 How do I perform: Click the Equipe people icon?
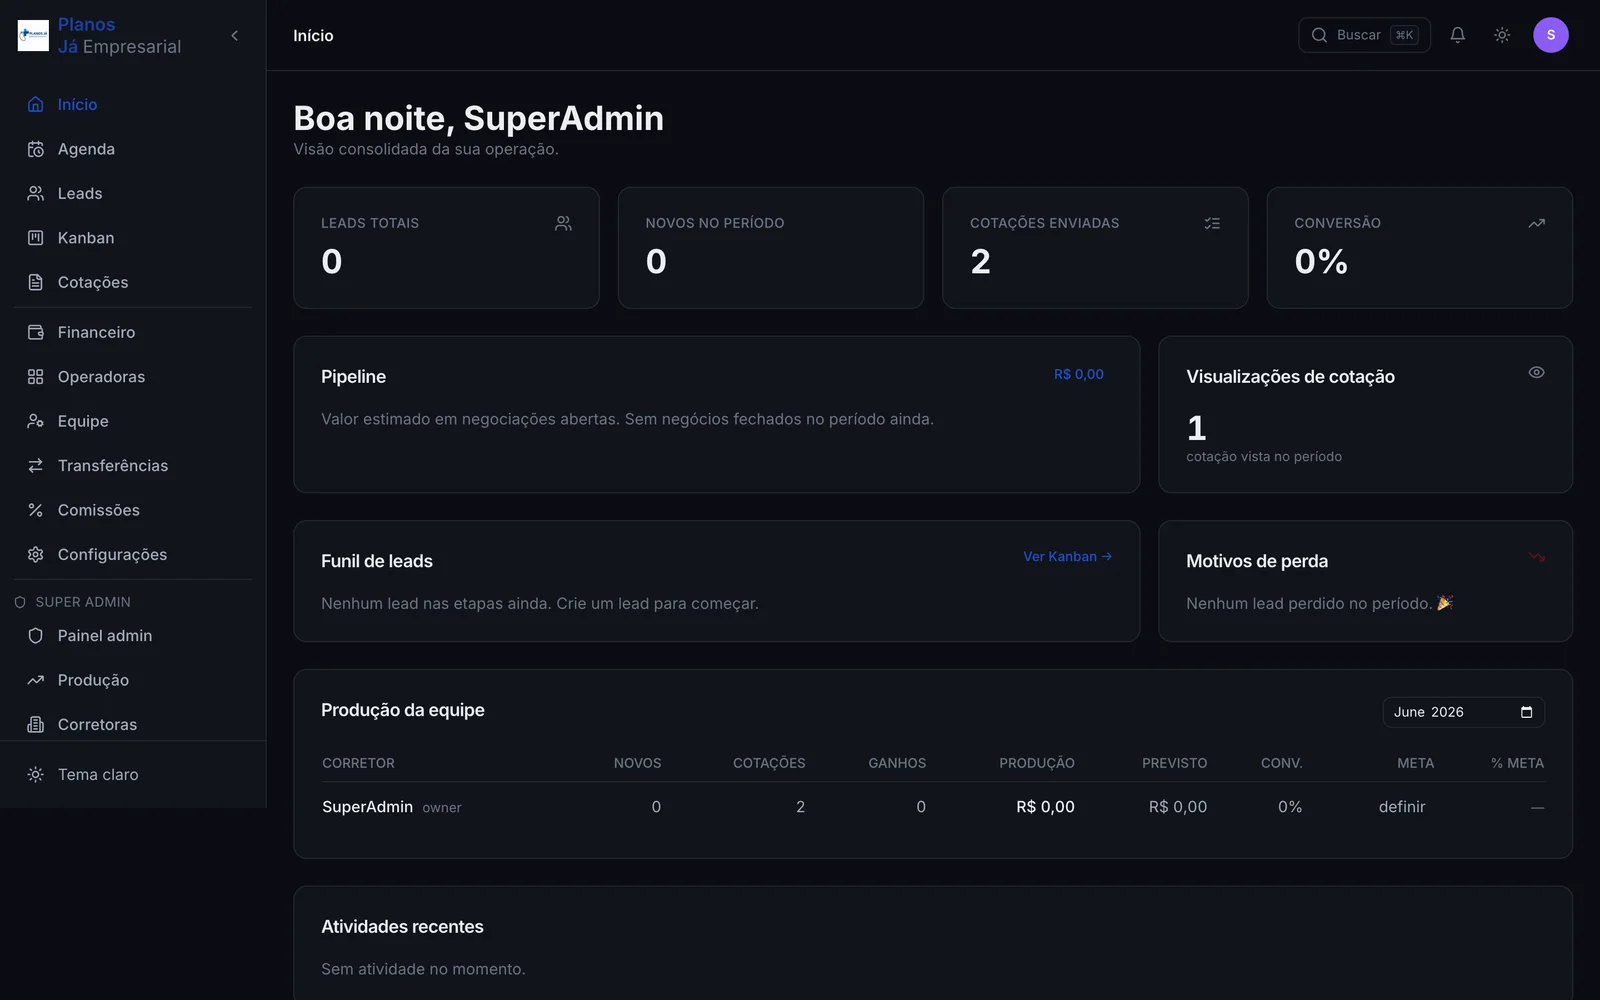click(36, 421)
